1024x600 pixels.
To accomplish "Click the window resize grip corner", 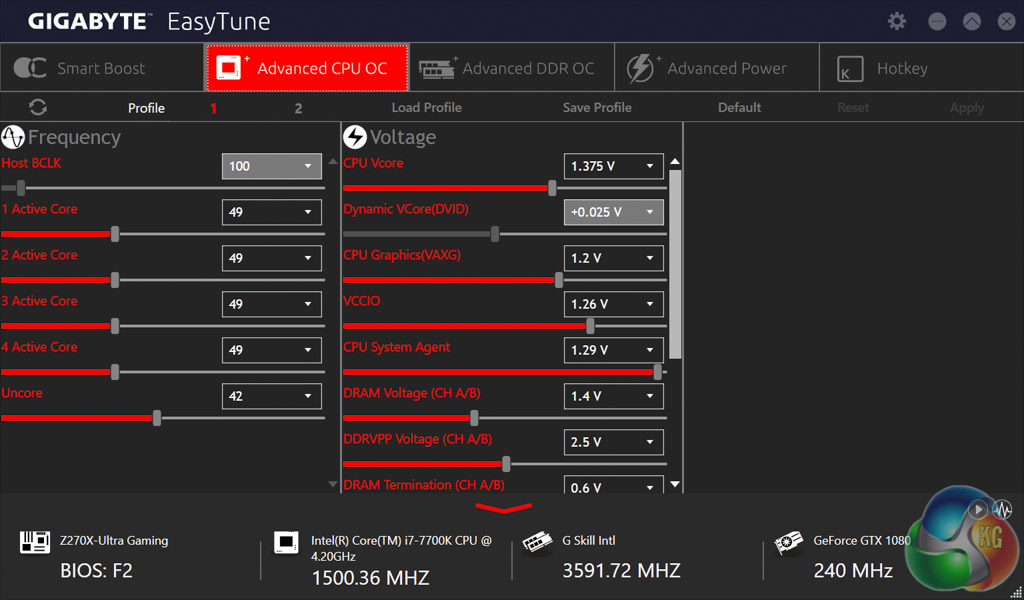I will (1016, 592).
